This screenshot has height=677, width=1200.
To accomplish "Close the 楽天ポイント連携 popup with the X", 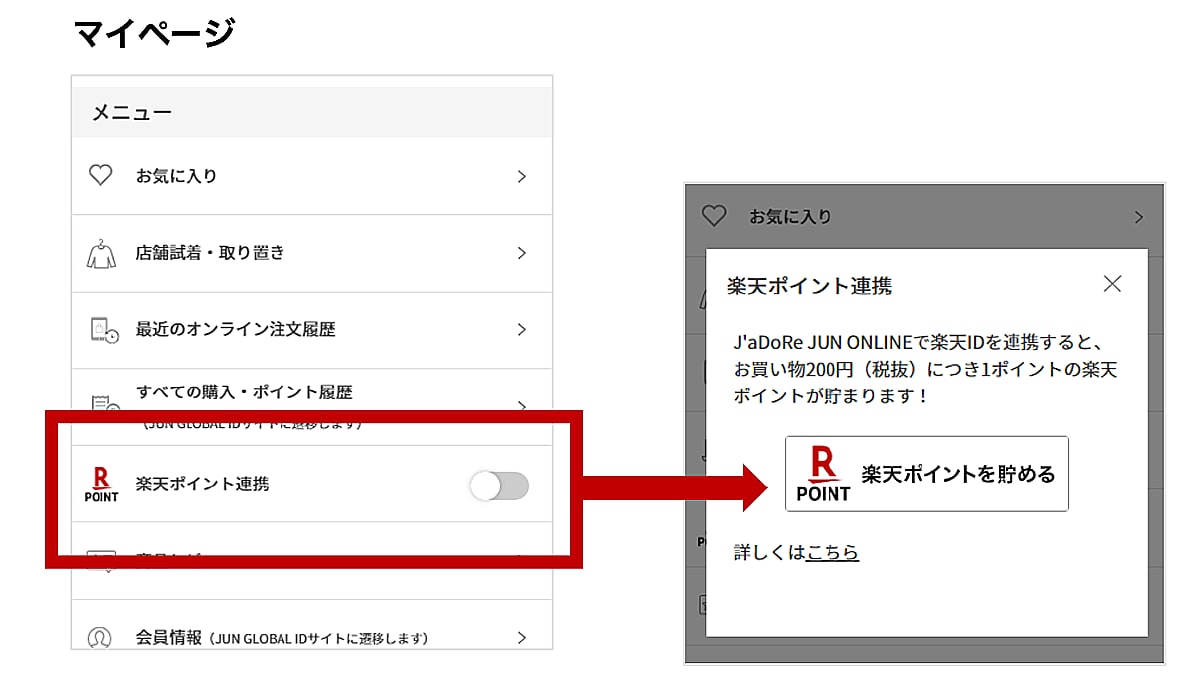I will pyautogui.click(x=1112, y=284).
